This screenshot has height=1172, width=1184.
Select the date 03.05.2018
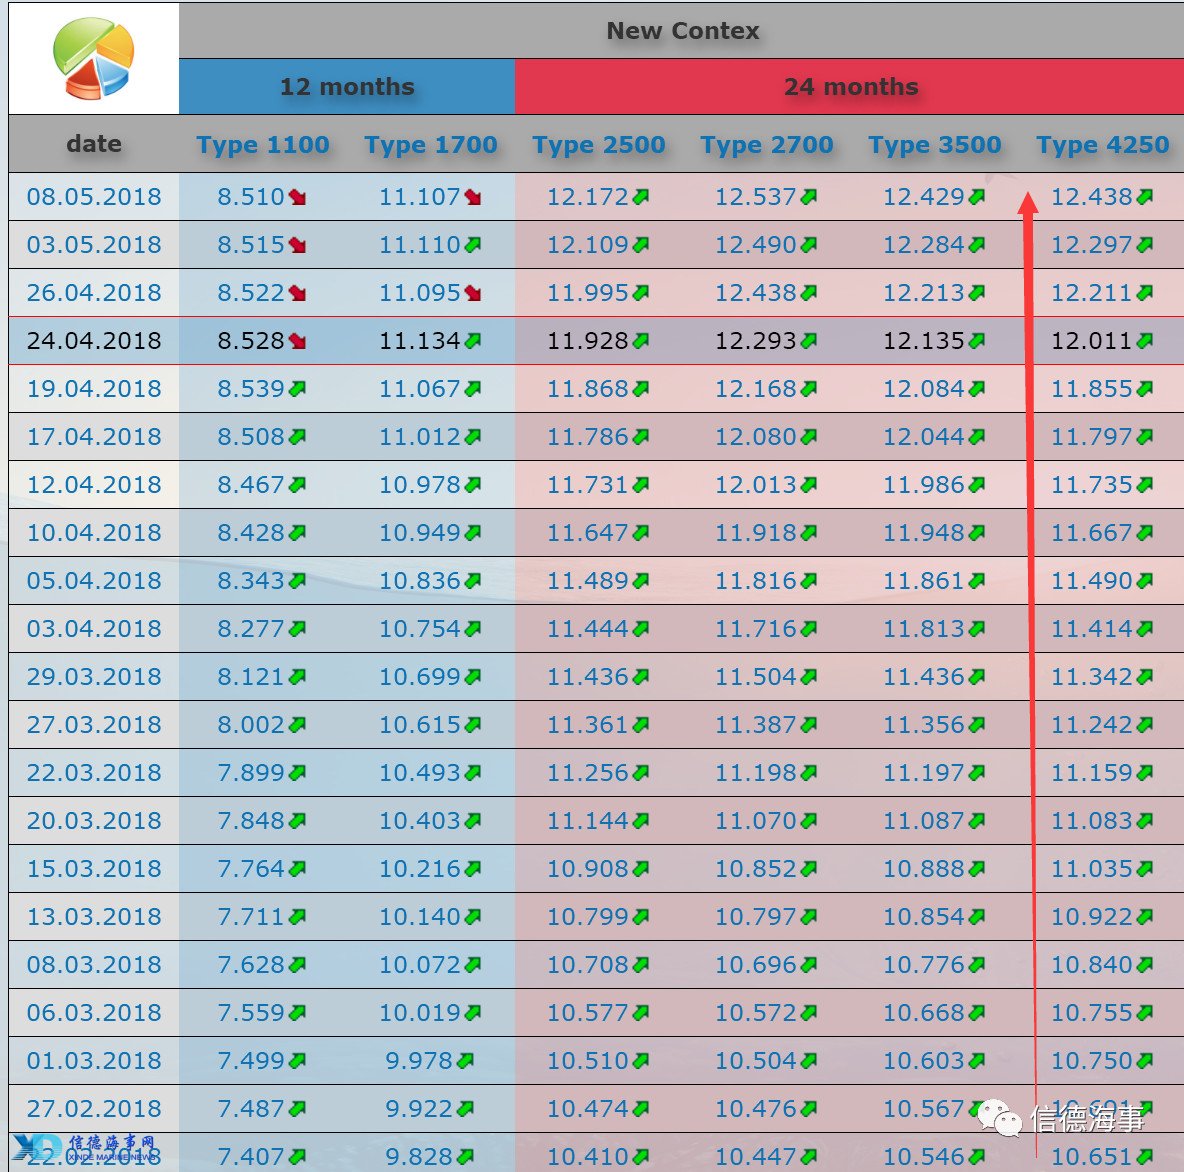point(94,245)
